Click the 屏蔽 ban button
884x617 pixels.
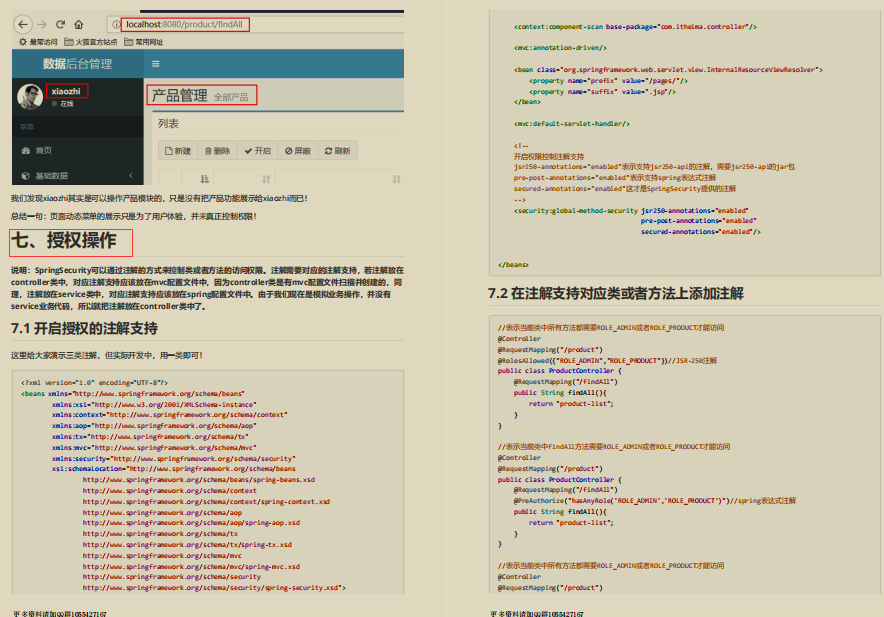tap(298, 151)
